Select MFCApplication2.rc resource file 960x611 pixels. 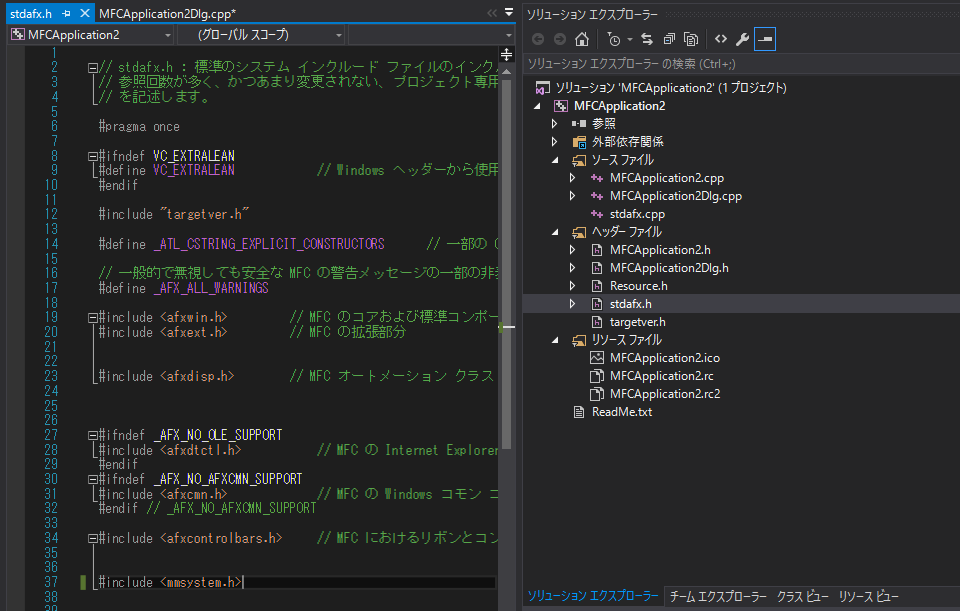[661, 375]
